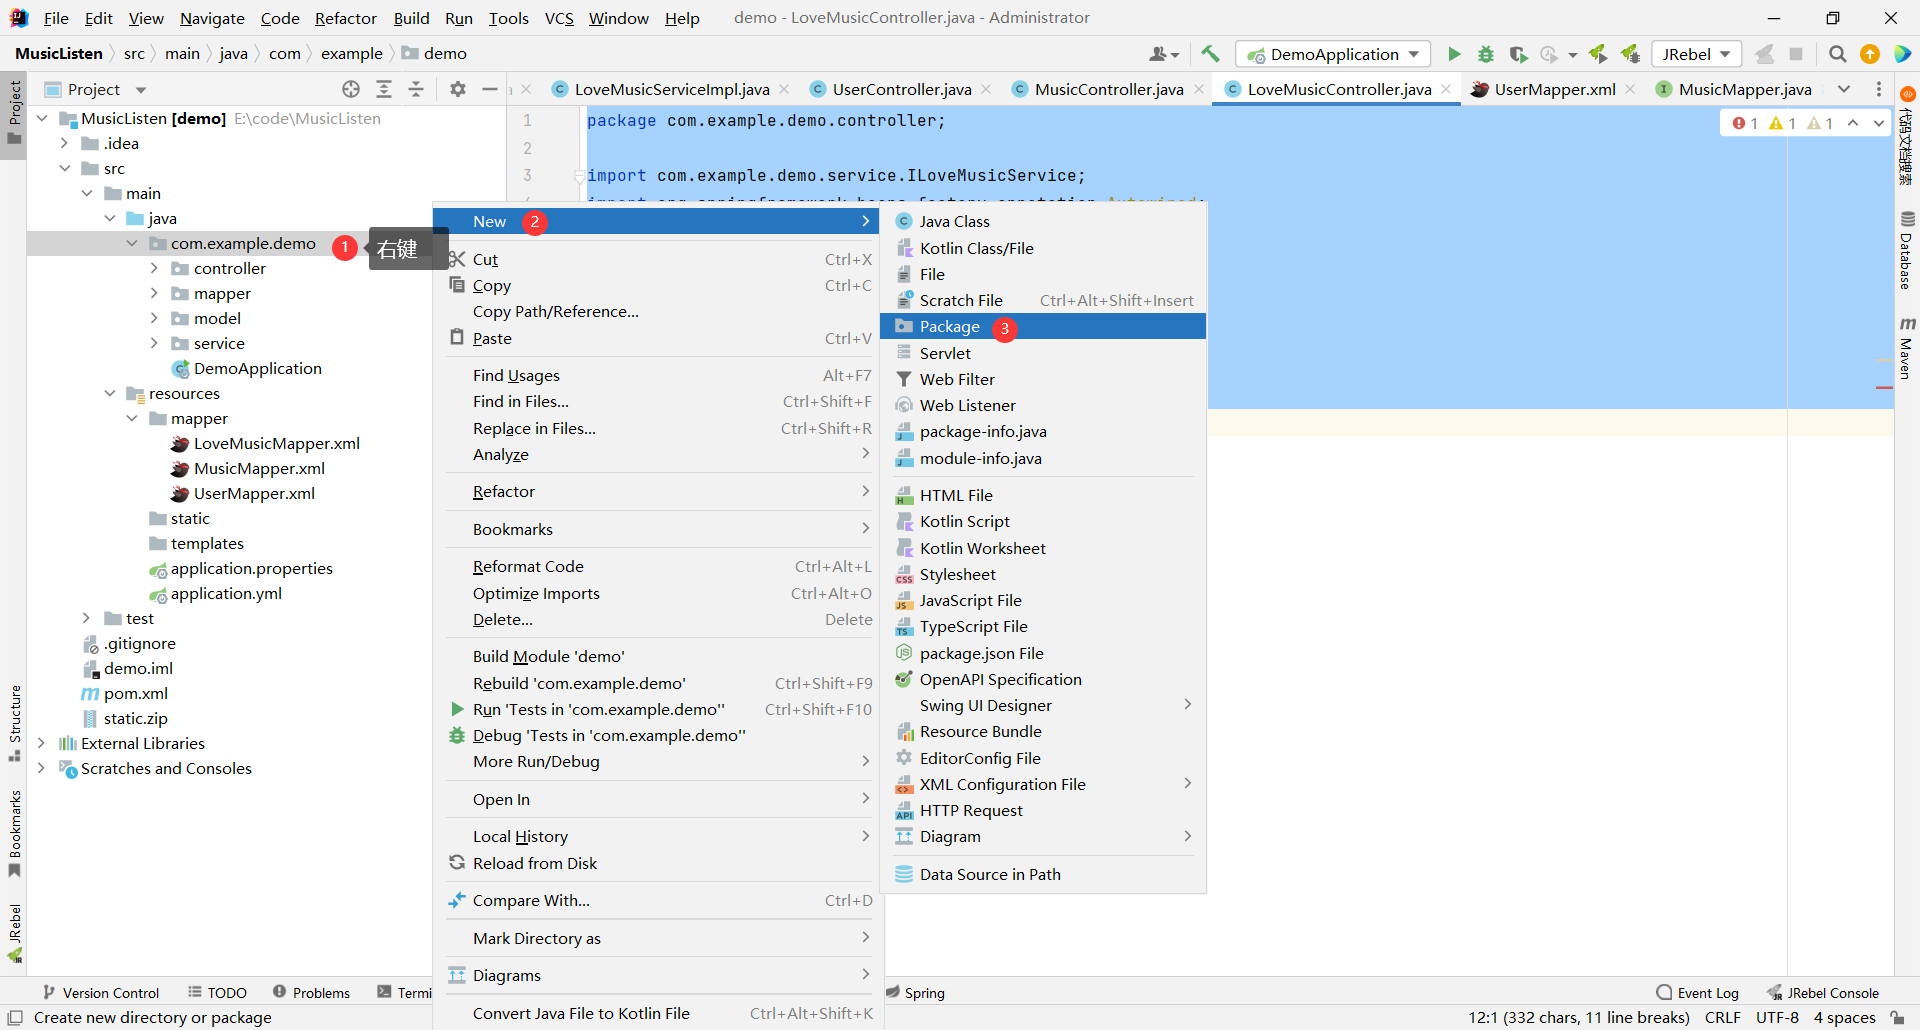The image size is (1920, 1030).
Task: Select Data Source in Path entry
Action: (x=1043, y=874)
